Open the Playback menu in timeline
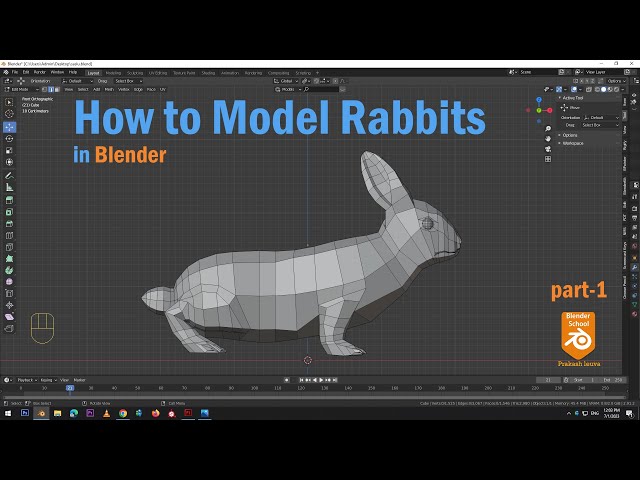The width and height of the screenshot is (640, 480). tap(27, 380)
